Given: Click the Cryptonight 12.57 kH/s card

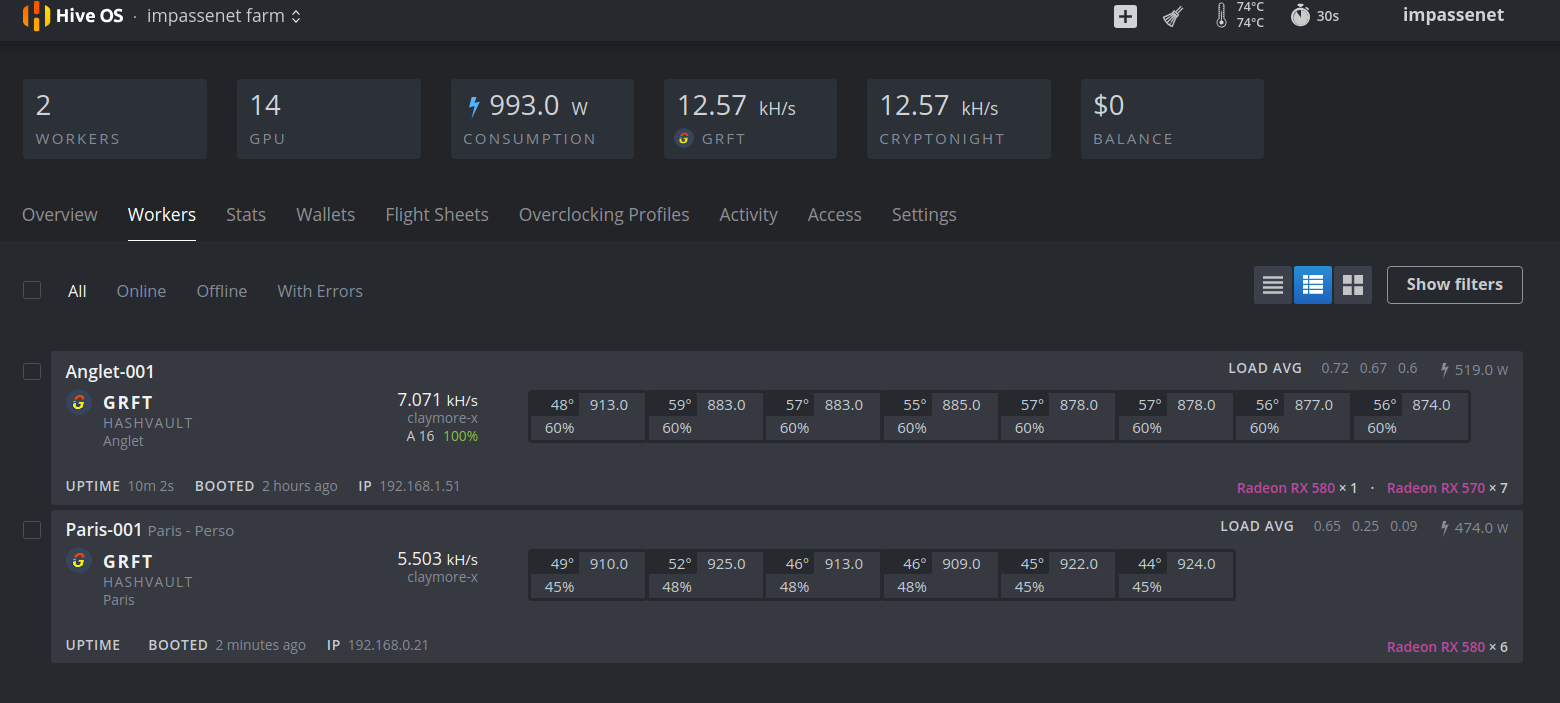Looking at the screenshot, I should pos(959,119).
